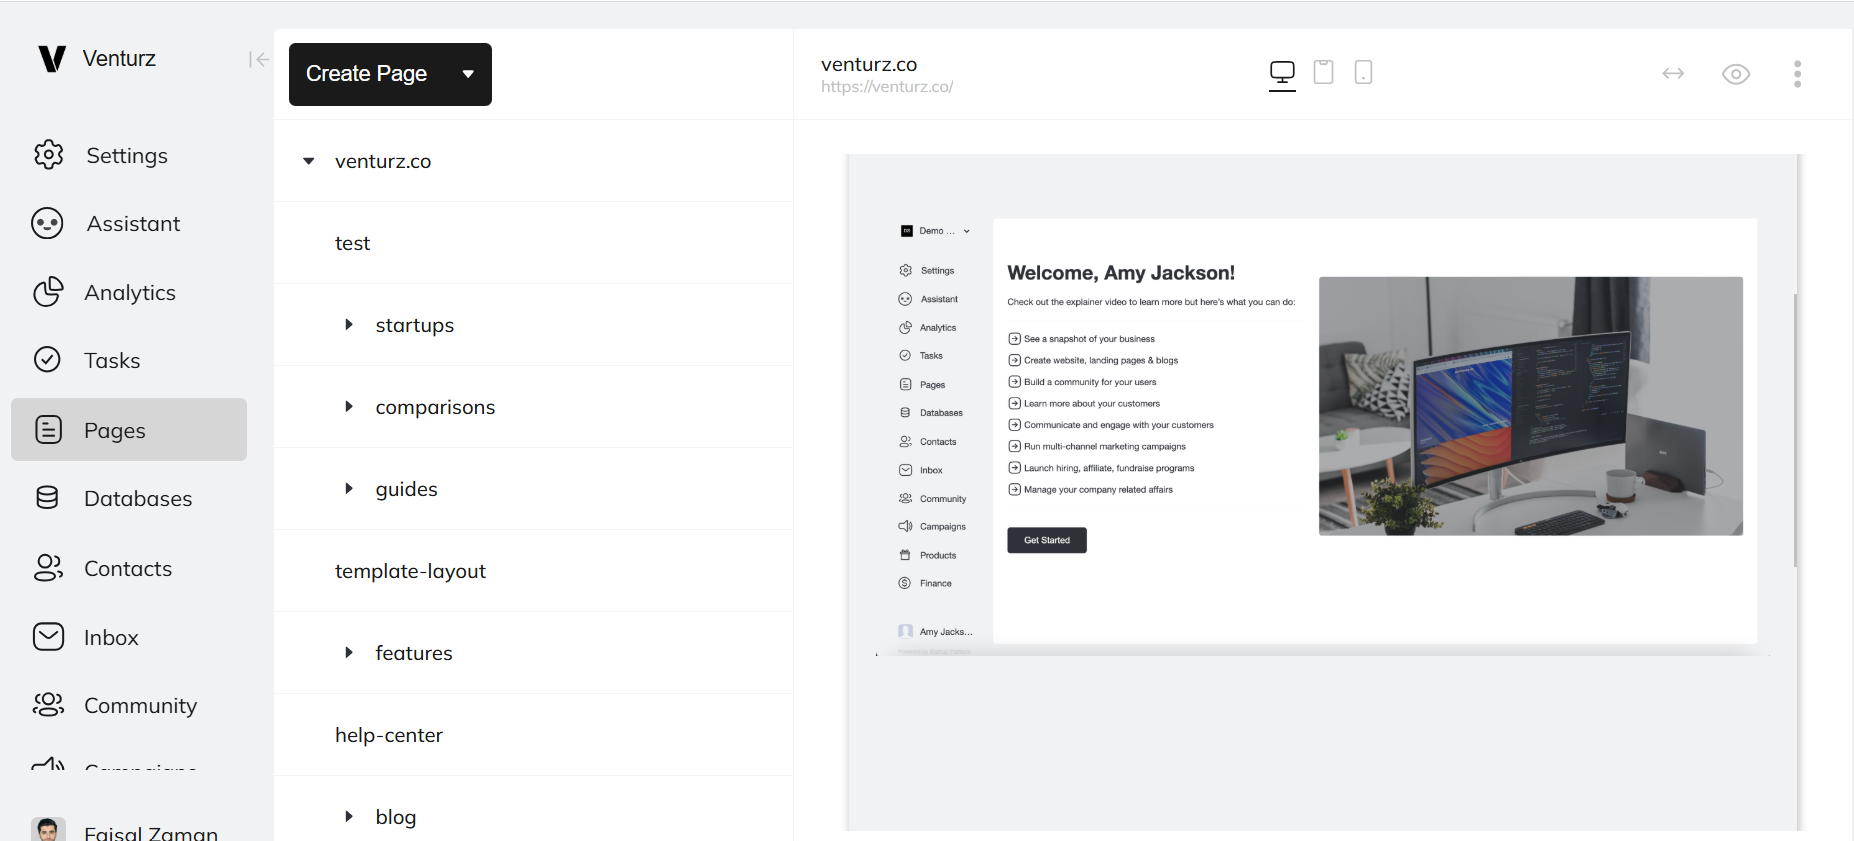Click the eye preview icon
This screenshot has width=1854, height=841.
click(1735, 74)
